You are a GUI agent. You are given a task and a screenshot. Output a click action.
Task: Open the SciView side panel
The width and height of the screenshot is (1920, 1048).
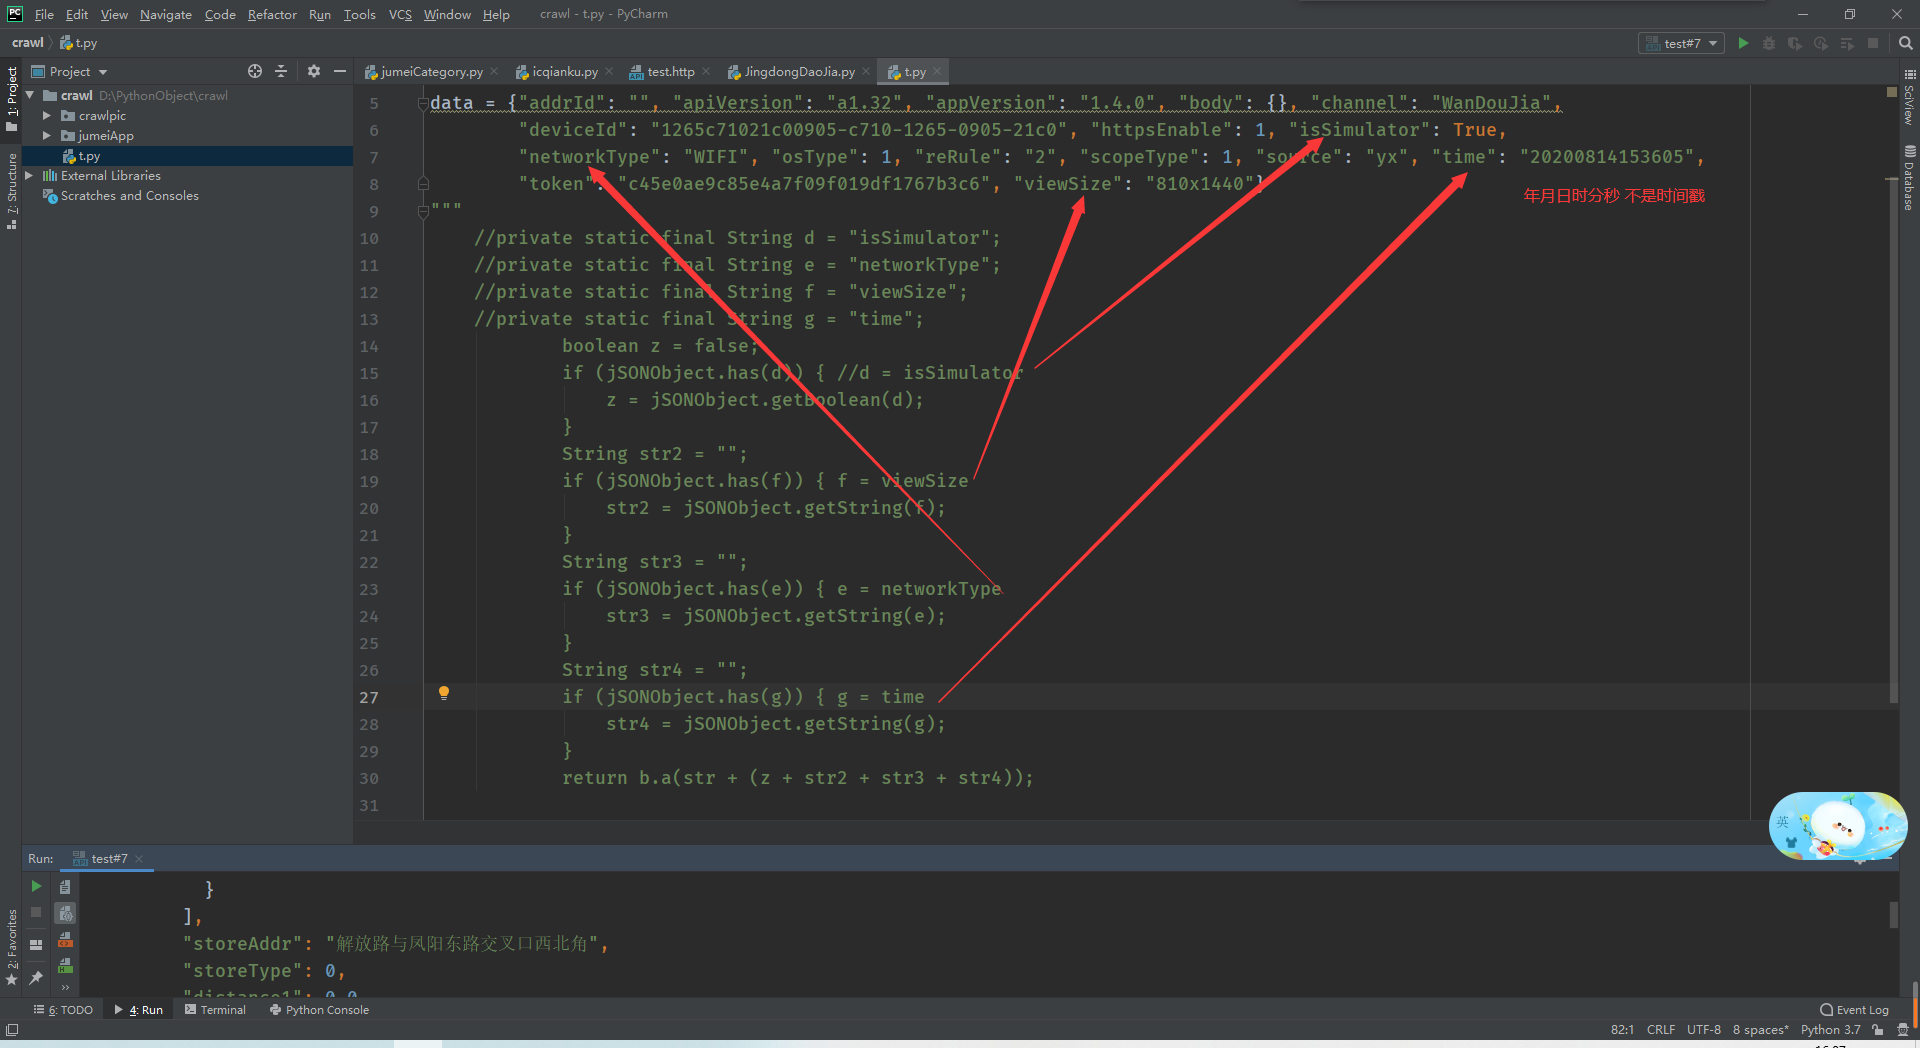click(1909, 97)
